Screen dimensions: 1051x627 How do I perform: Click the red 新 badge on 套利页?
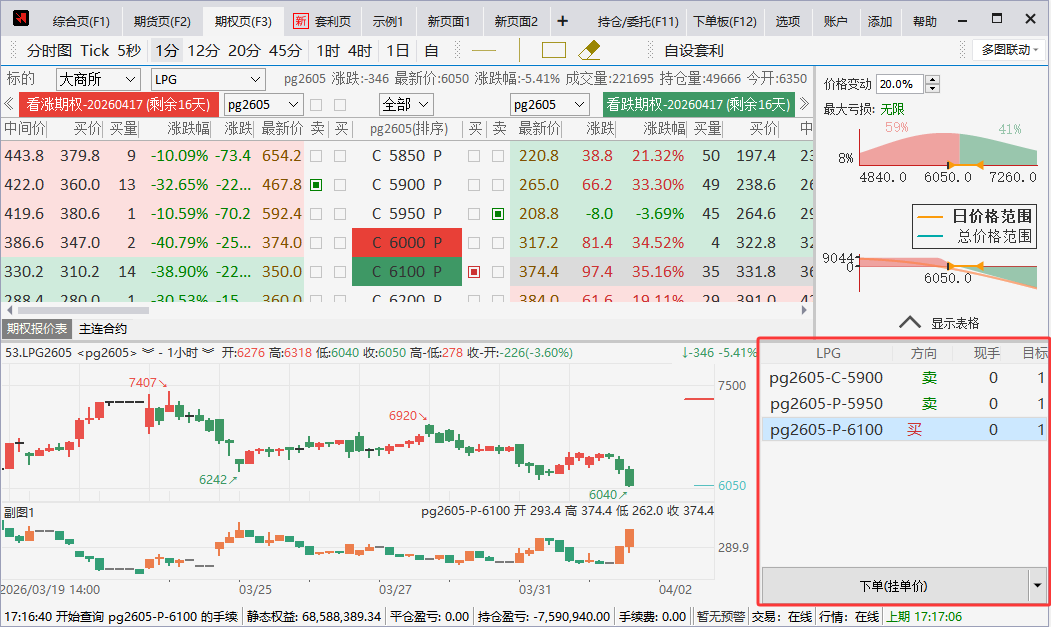click(301, 21)
